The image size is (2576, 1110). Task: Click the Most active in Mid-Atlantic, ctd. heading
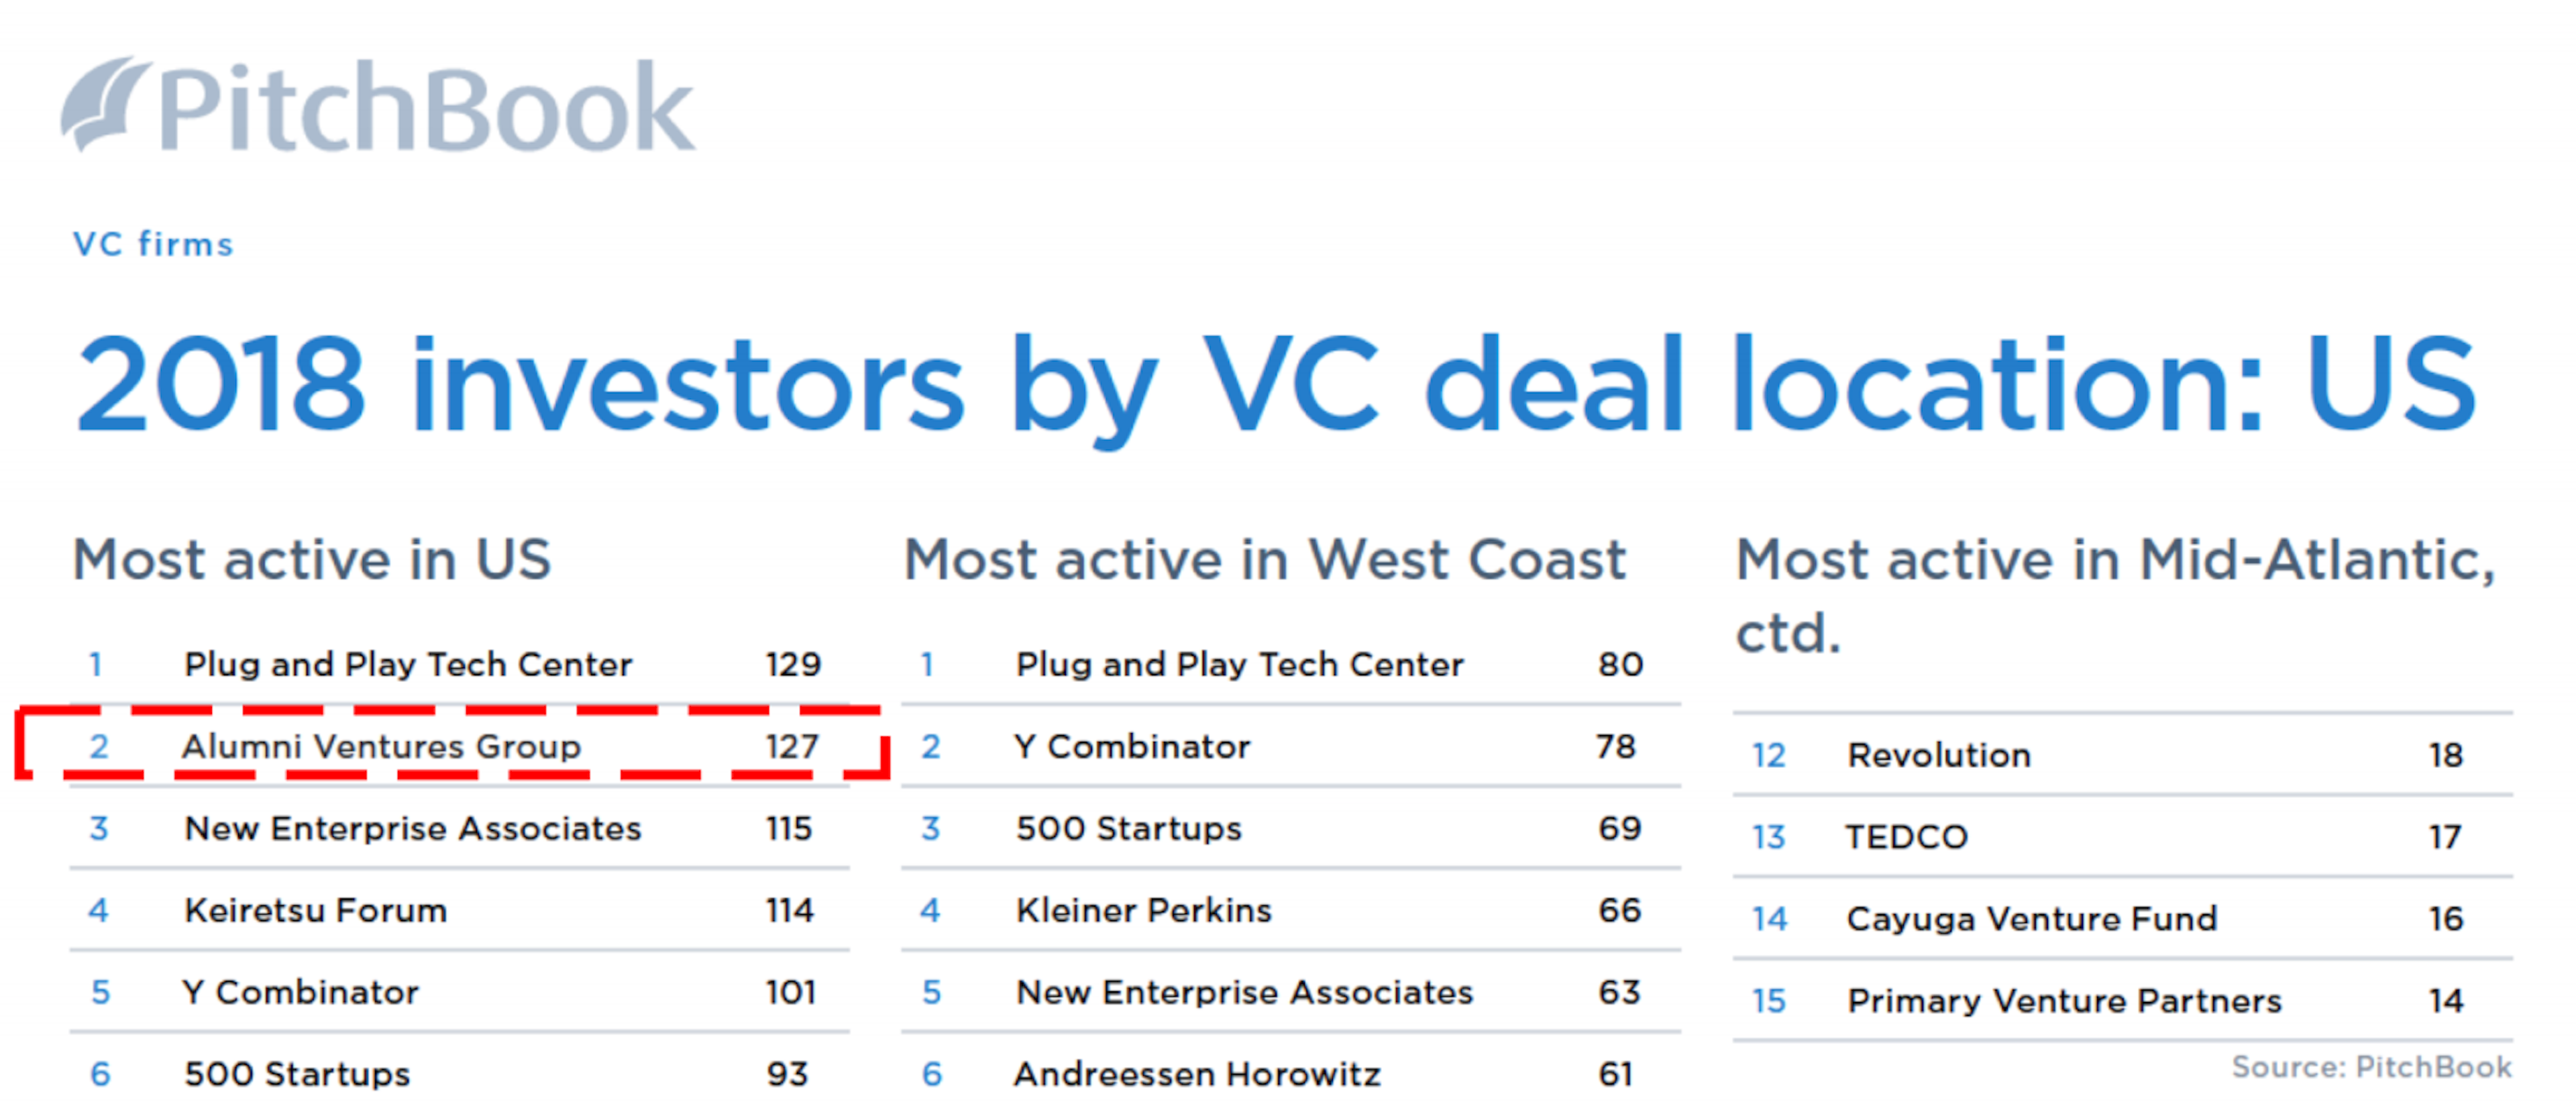(x=2115, y=595)
